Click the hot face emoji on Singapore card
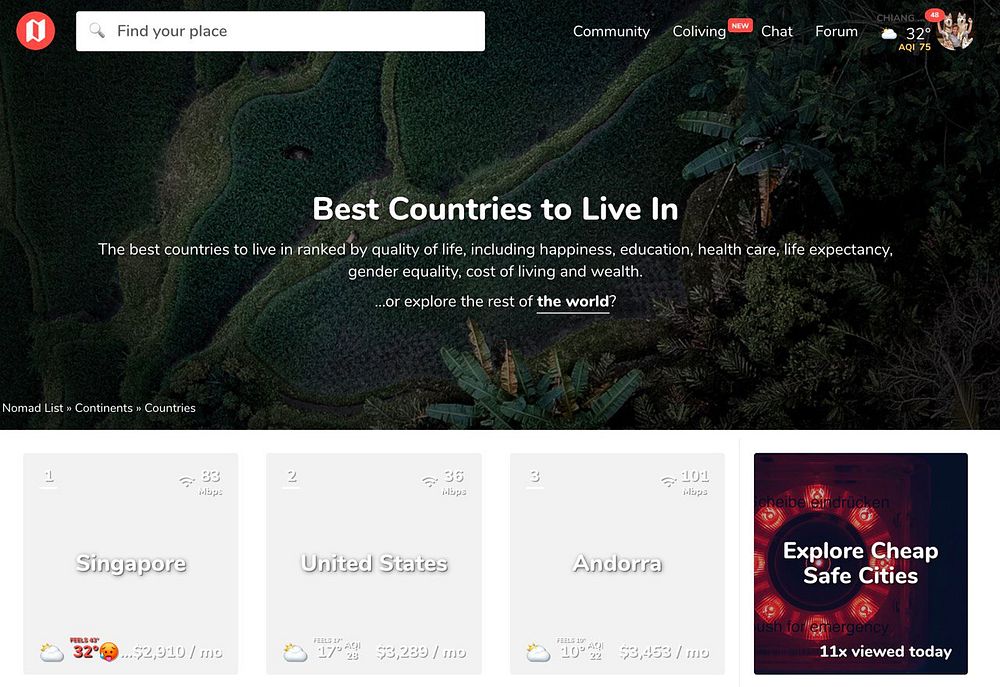Screen dimensions: 1000x687 109,651
